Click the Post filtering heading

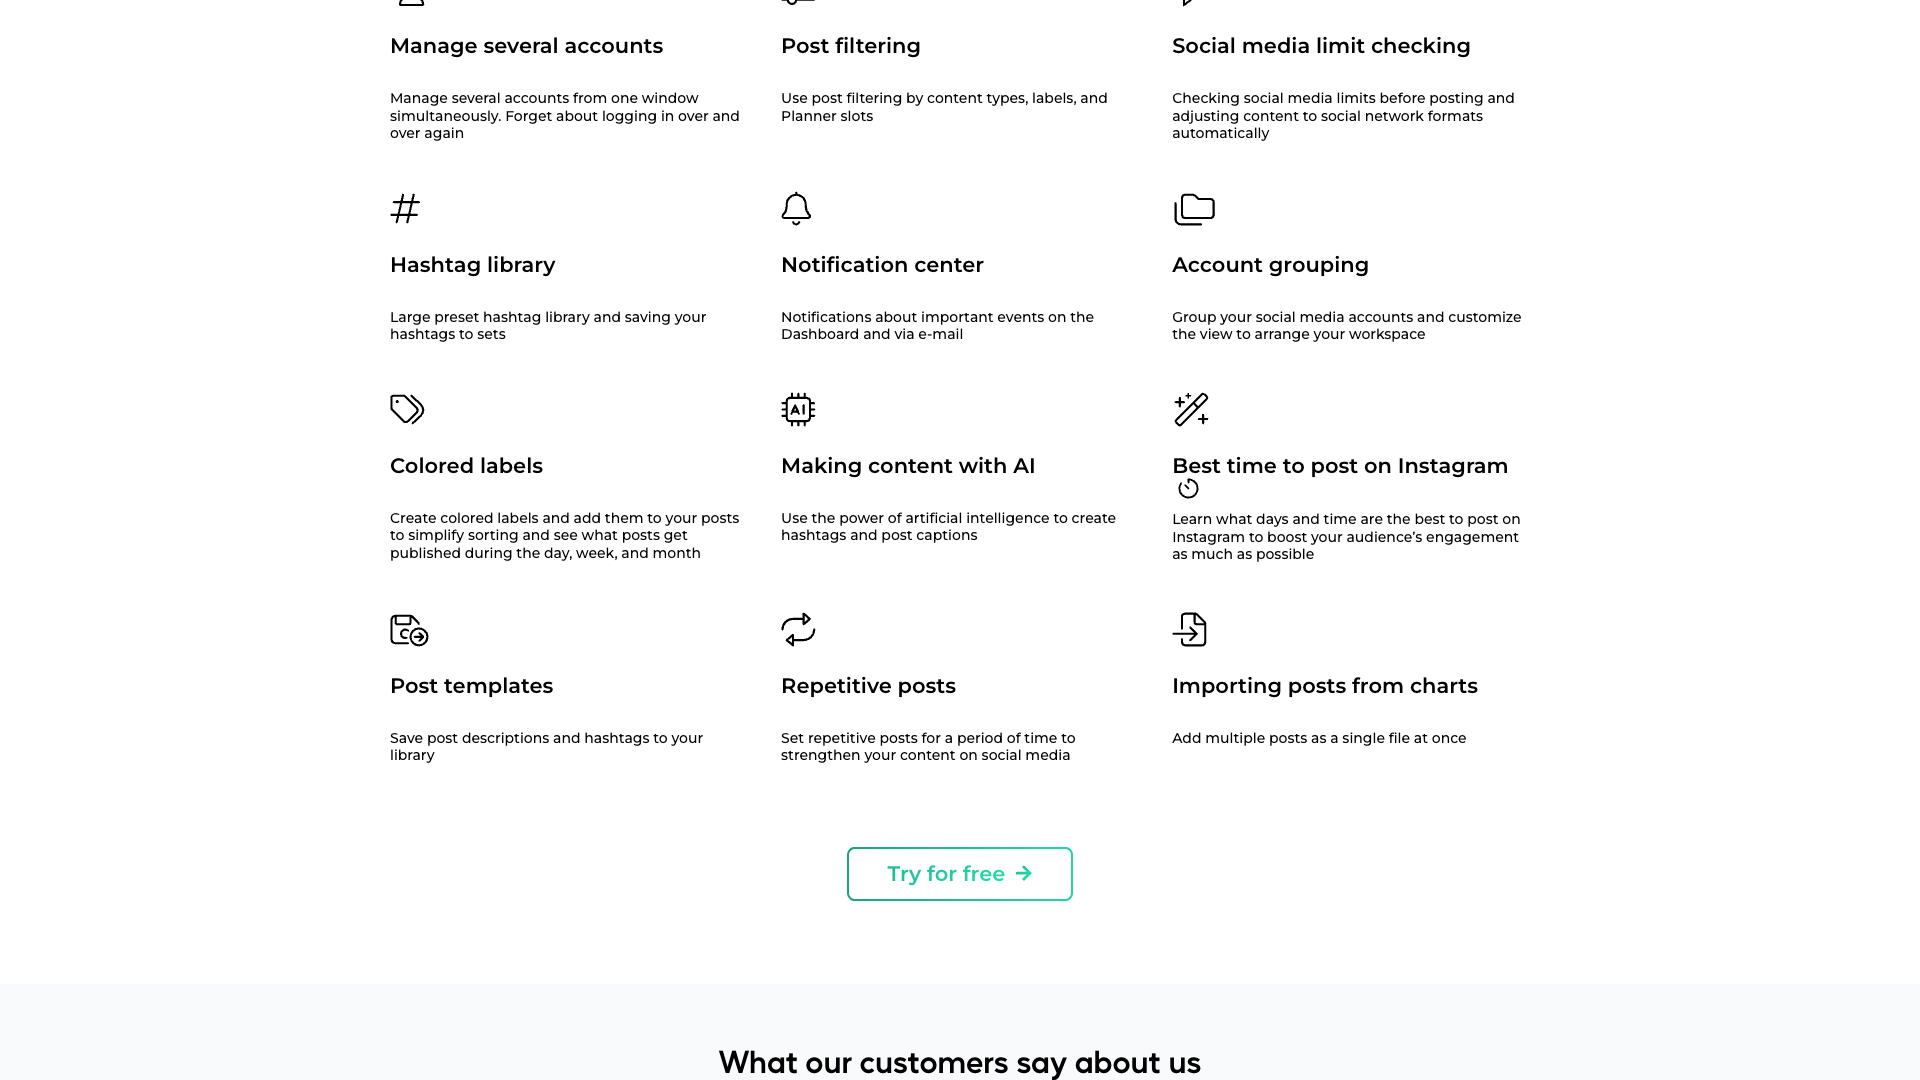point(850,46)
